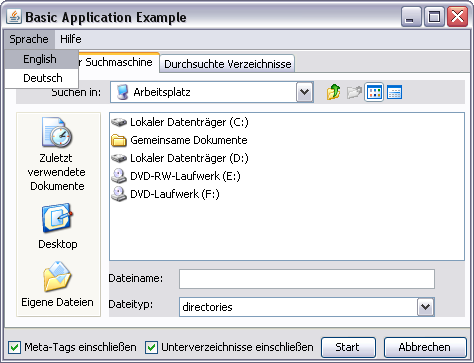Expand the Suchen in dropdown arrow
Image resolution: width=474 pixels, height=363 pixels.
point(305,92)
